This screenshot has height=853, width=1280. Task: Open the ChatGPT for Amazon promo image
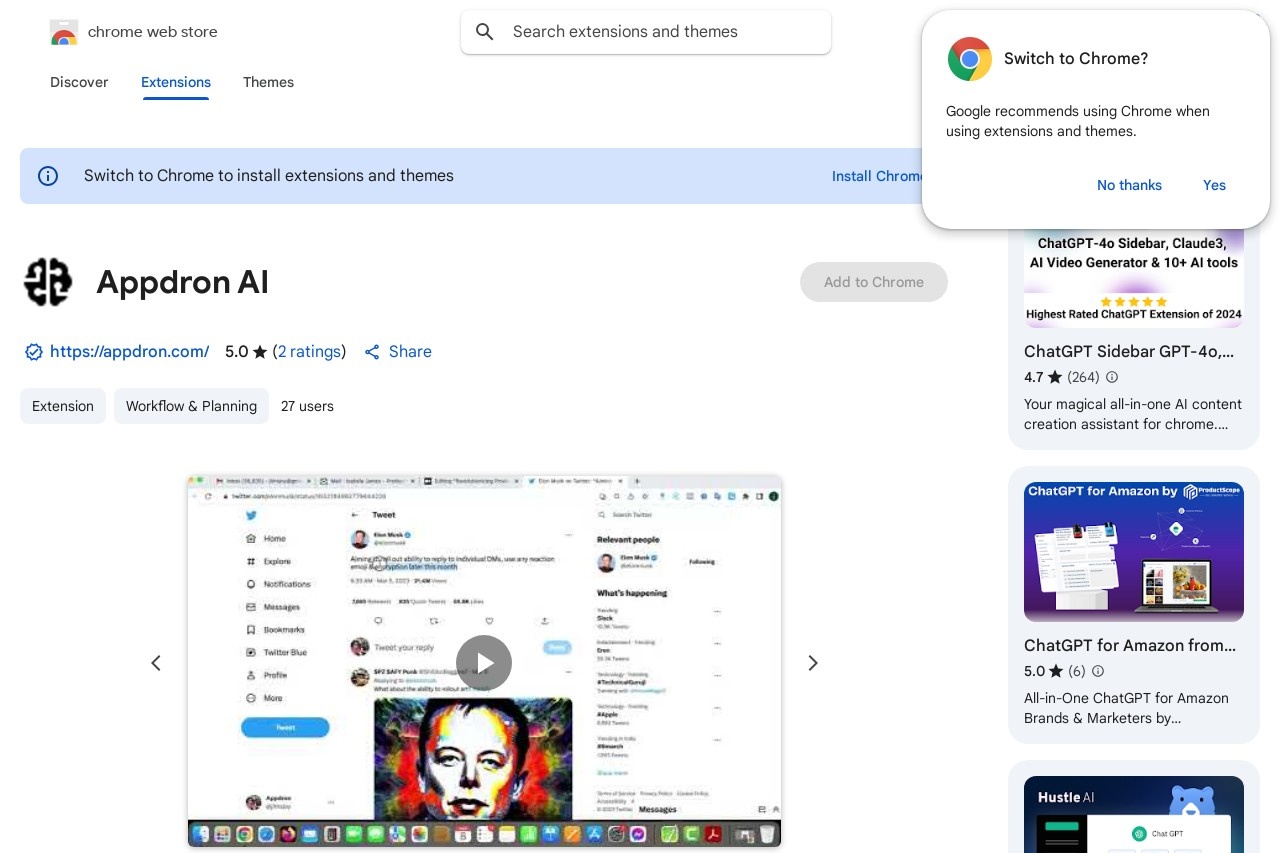click(x=1134, y=552)
